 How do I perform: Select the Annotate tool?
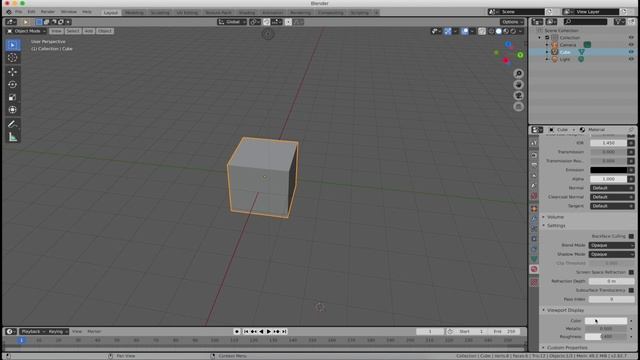[x=13, y=124]
